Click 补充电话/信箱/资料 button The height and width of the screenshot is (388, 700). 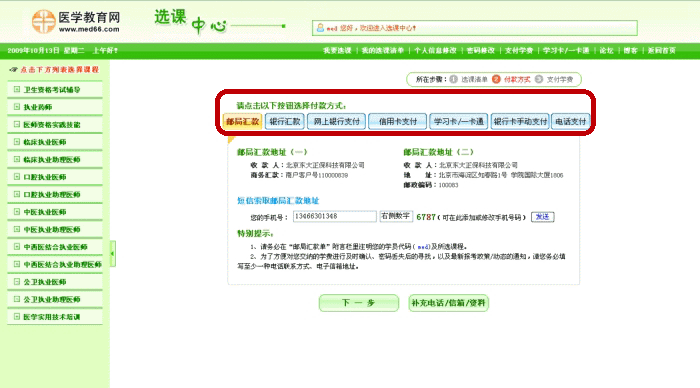[x=448, y=303]
